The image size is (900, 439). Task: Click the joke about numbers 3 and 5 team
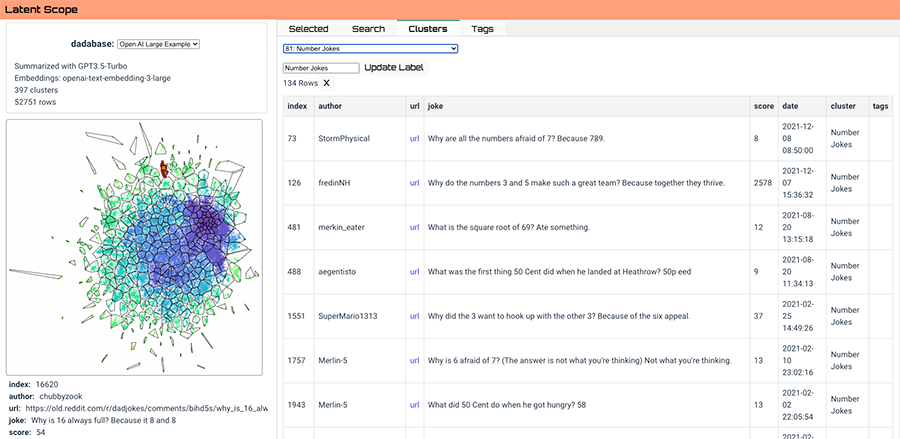[x=585, y=183]
